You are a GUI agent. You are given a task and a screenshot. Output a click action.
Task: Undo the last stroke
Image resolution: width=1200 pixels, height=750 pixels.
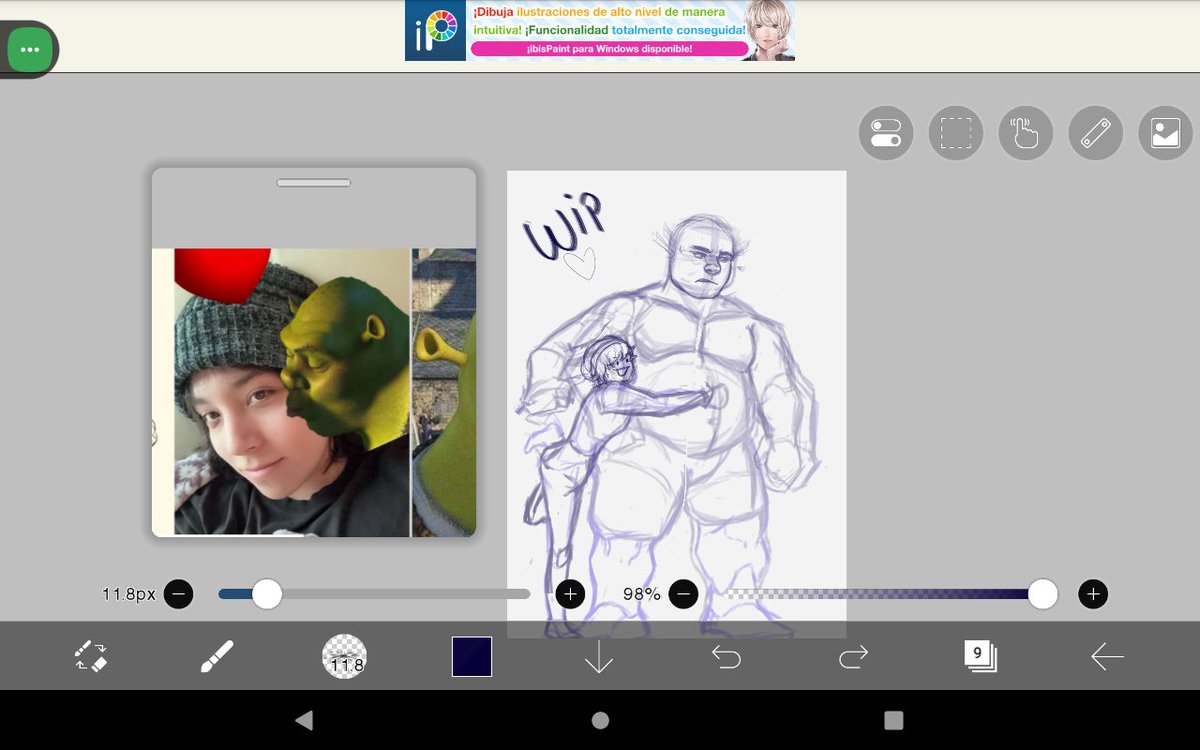[x=726, y=657]
